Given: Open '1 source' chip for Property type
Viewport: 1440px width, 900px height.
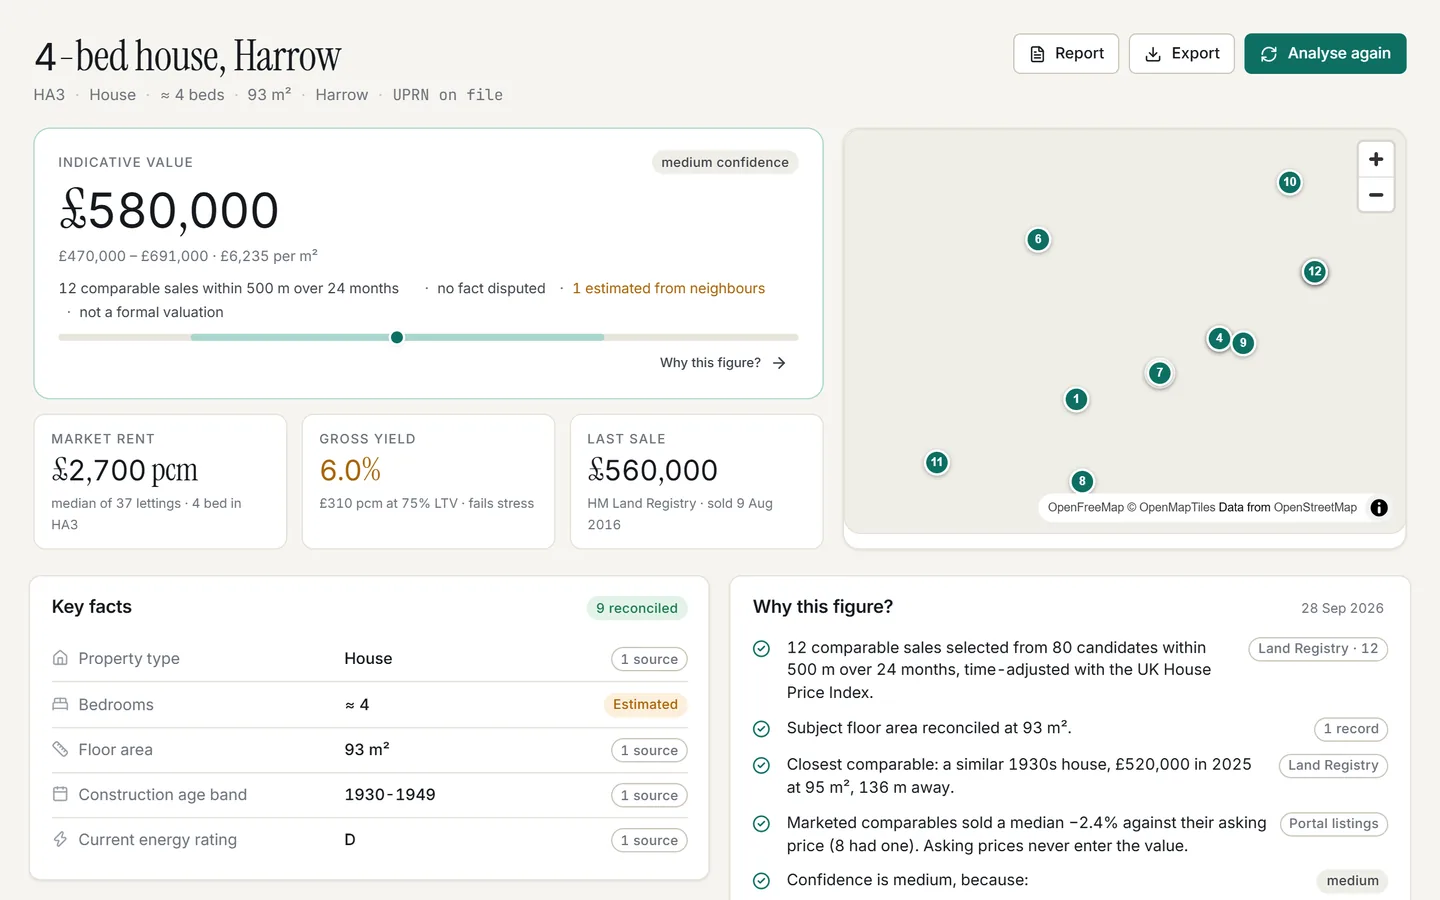Looking at the screenshot, I should click(x=649, y=659).
